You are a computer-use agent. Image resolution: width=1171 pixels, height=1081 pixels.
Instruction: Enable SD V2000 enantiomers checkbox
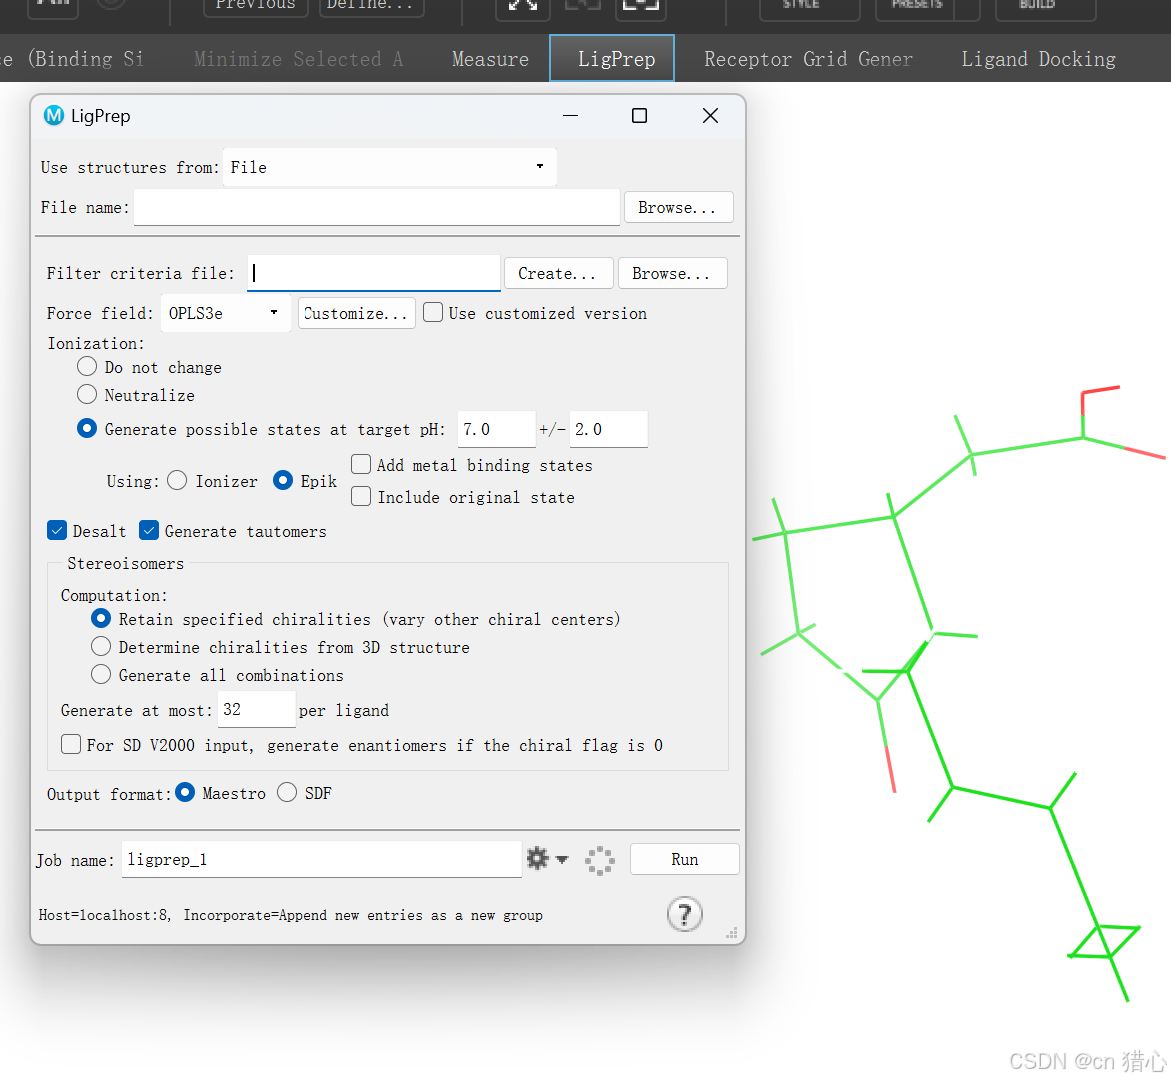pyautogui.click(x=71, y=744)
